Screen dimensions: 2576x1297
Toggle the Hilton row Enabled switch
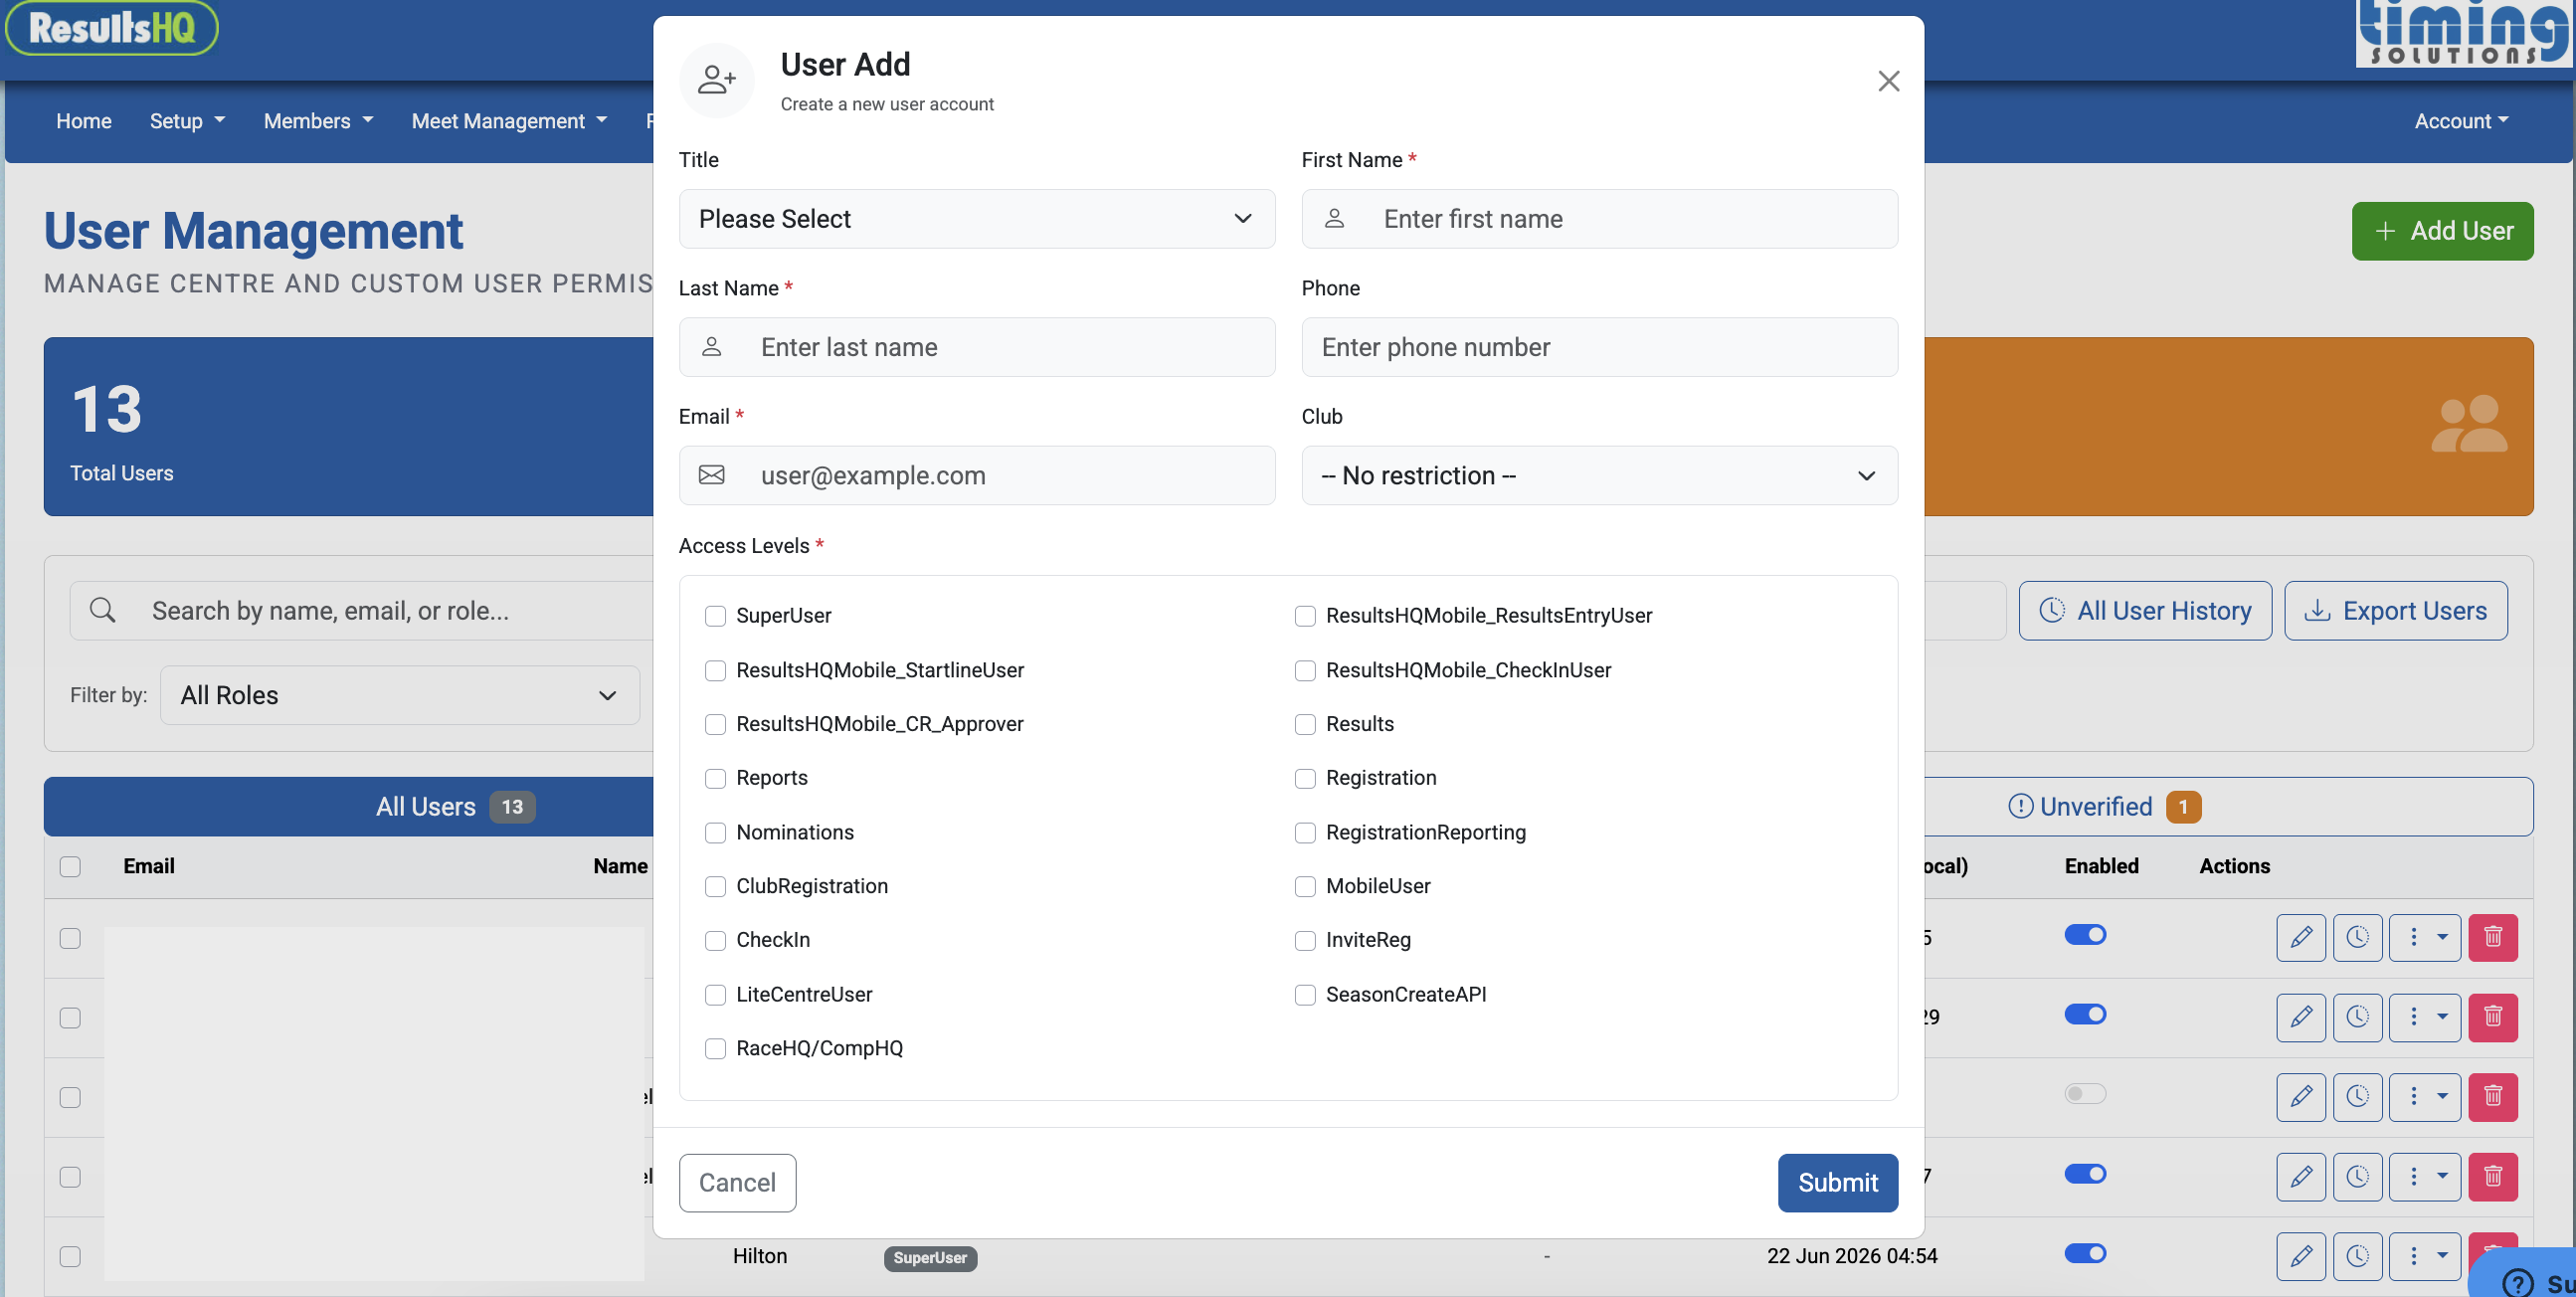pos(2085,1253)
